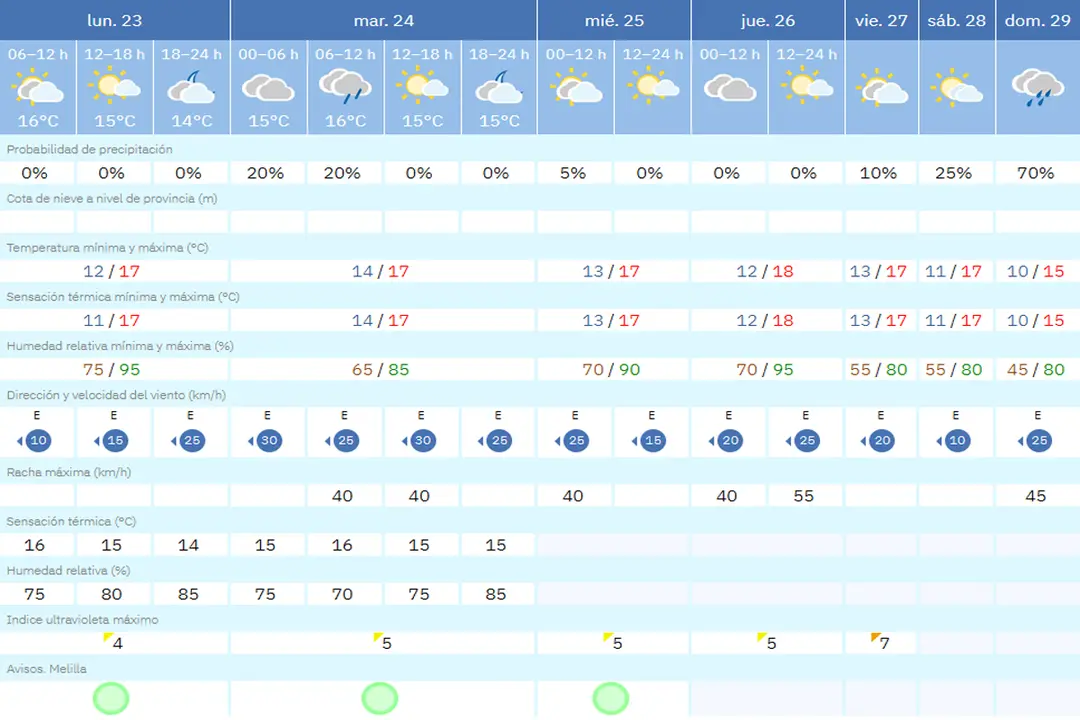1080x720 pixels.
Task: Click the gust value 45 for dom. 29
Action: [x=1035, y=496]
